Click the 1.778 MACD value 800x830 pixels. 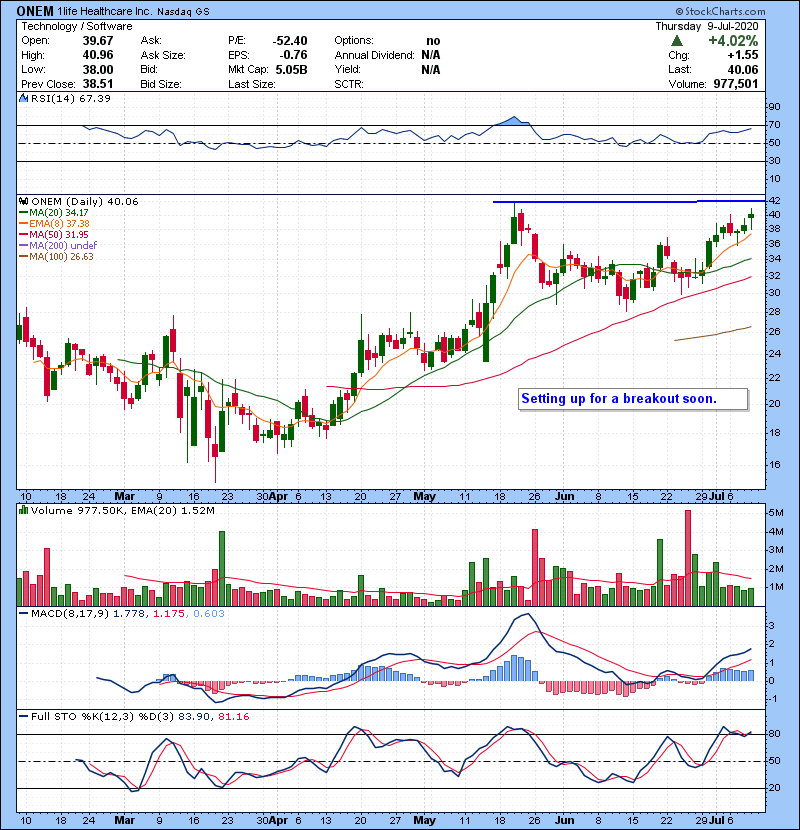pyautogui.click(x=129, y=614)
